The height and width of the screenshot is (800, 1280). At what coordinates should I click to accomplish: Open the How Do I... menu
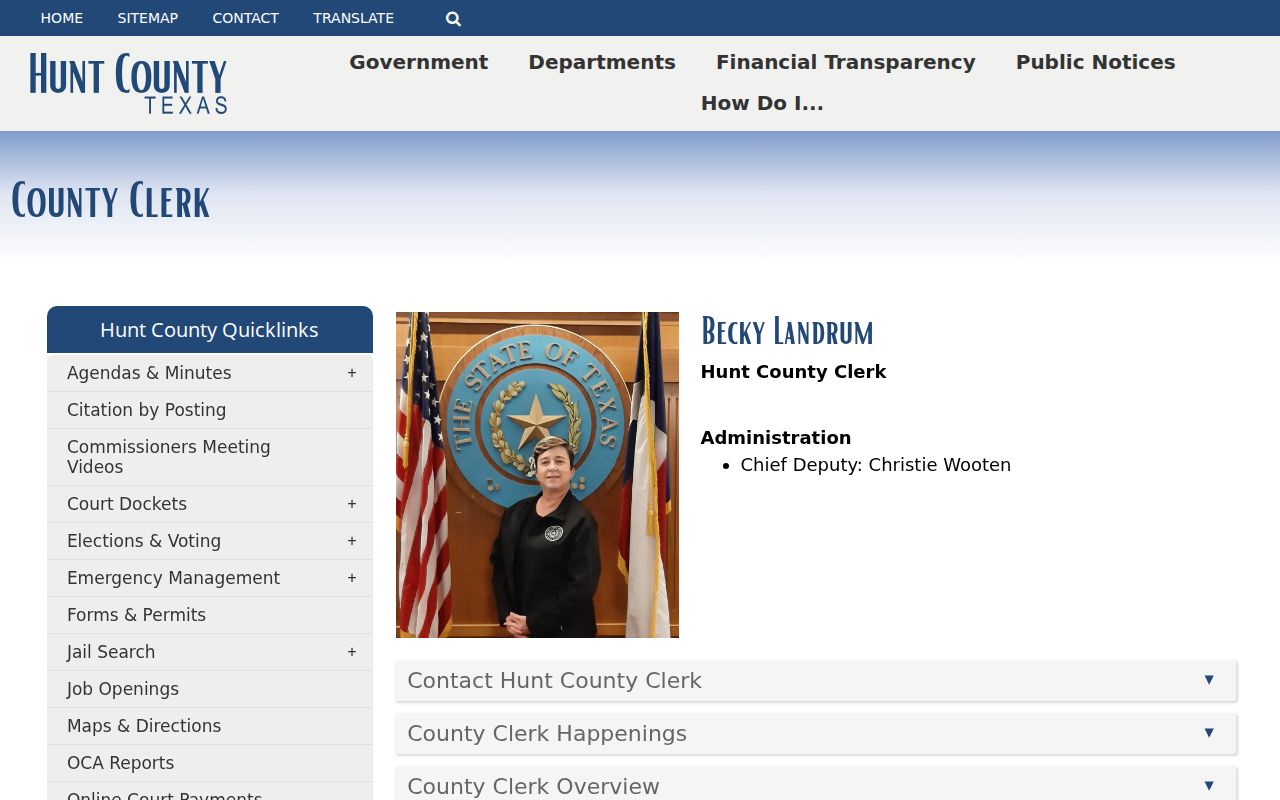(x=762, y=103)
